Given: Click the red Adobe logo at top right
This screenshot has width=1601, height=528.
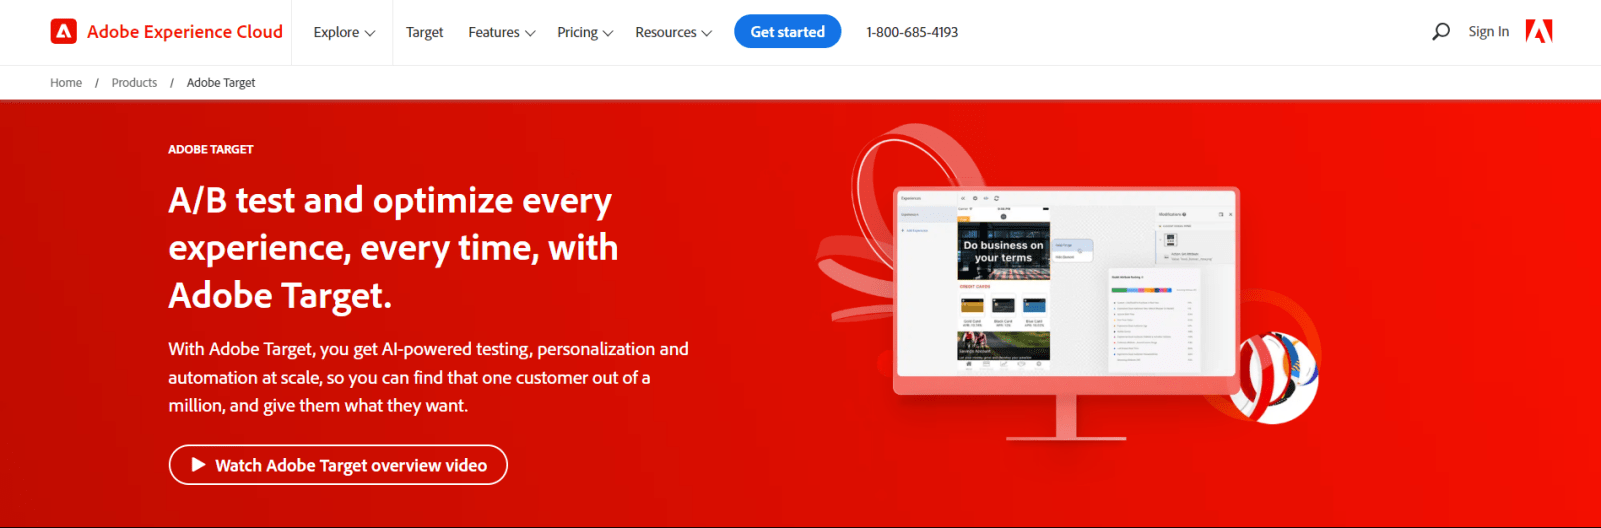Looking at the screenshot, I should [x=1539, y=32].
